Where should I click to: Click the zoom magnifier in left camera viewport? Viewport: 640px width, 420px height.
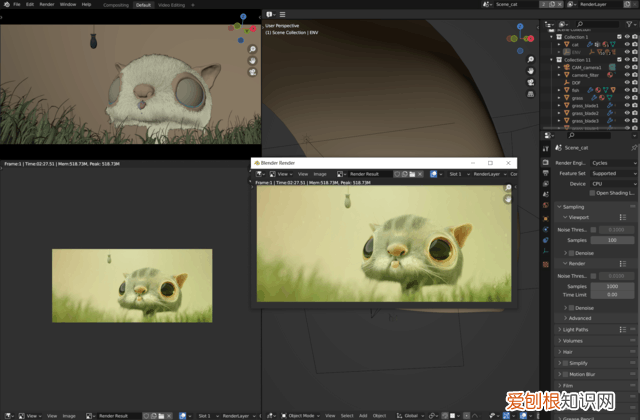[252, 48]
